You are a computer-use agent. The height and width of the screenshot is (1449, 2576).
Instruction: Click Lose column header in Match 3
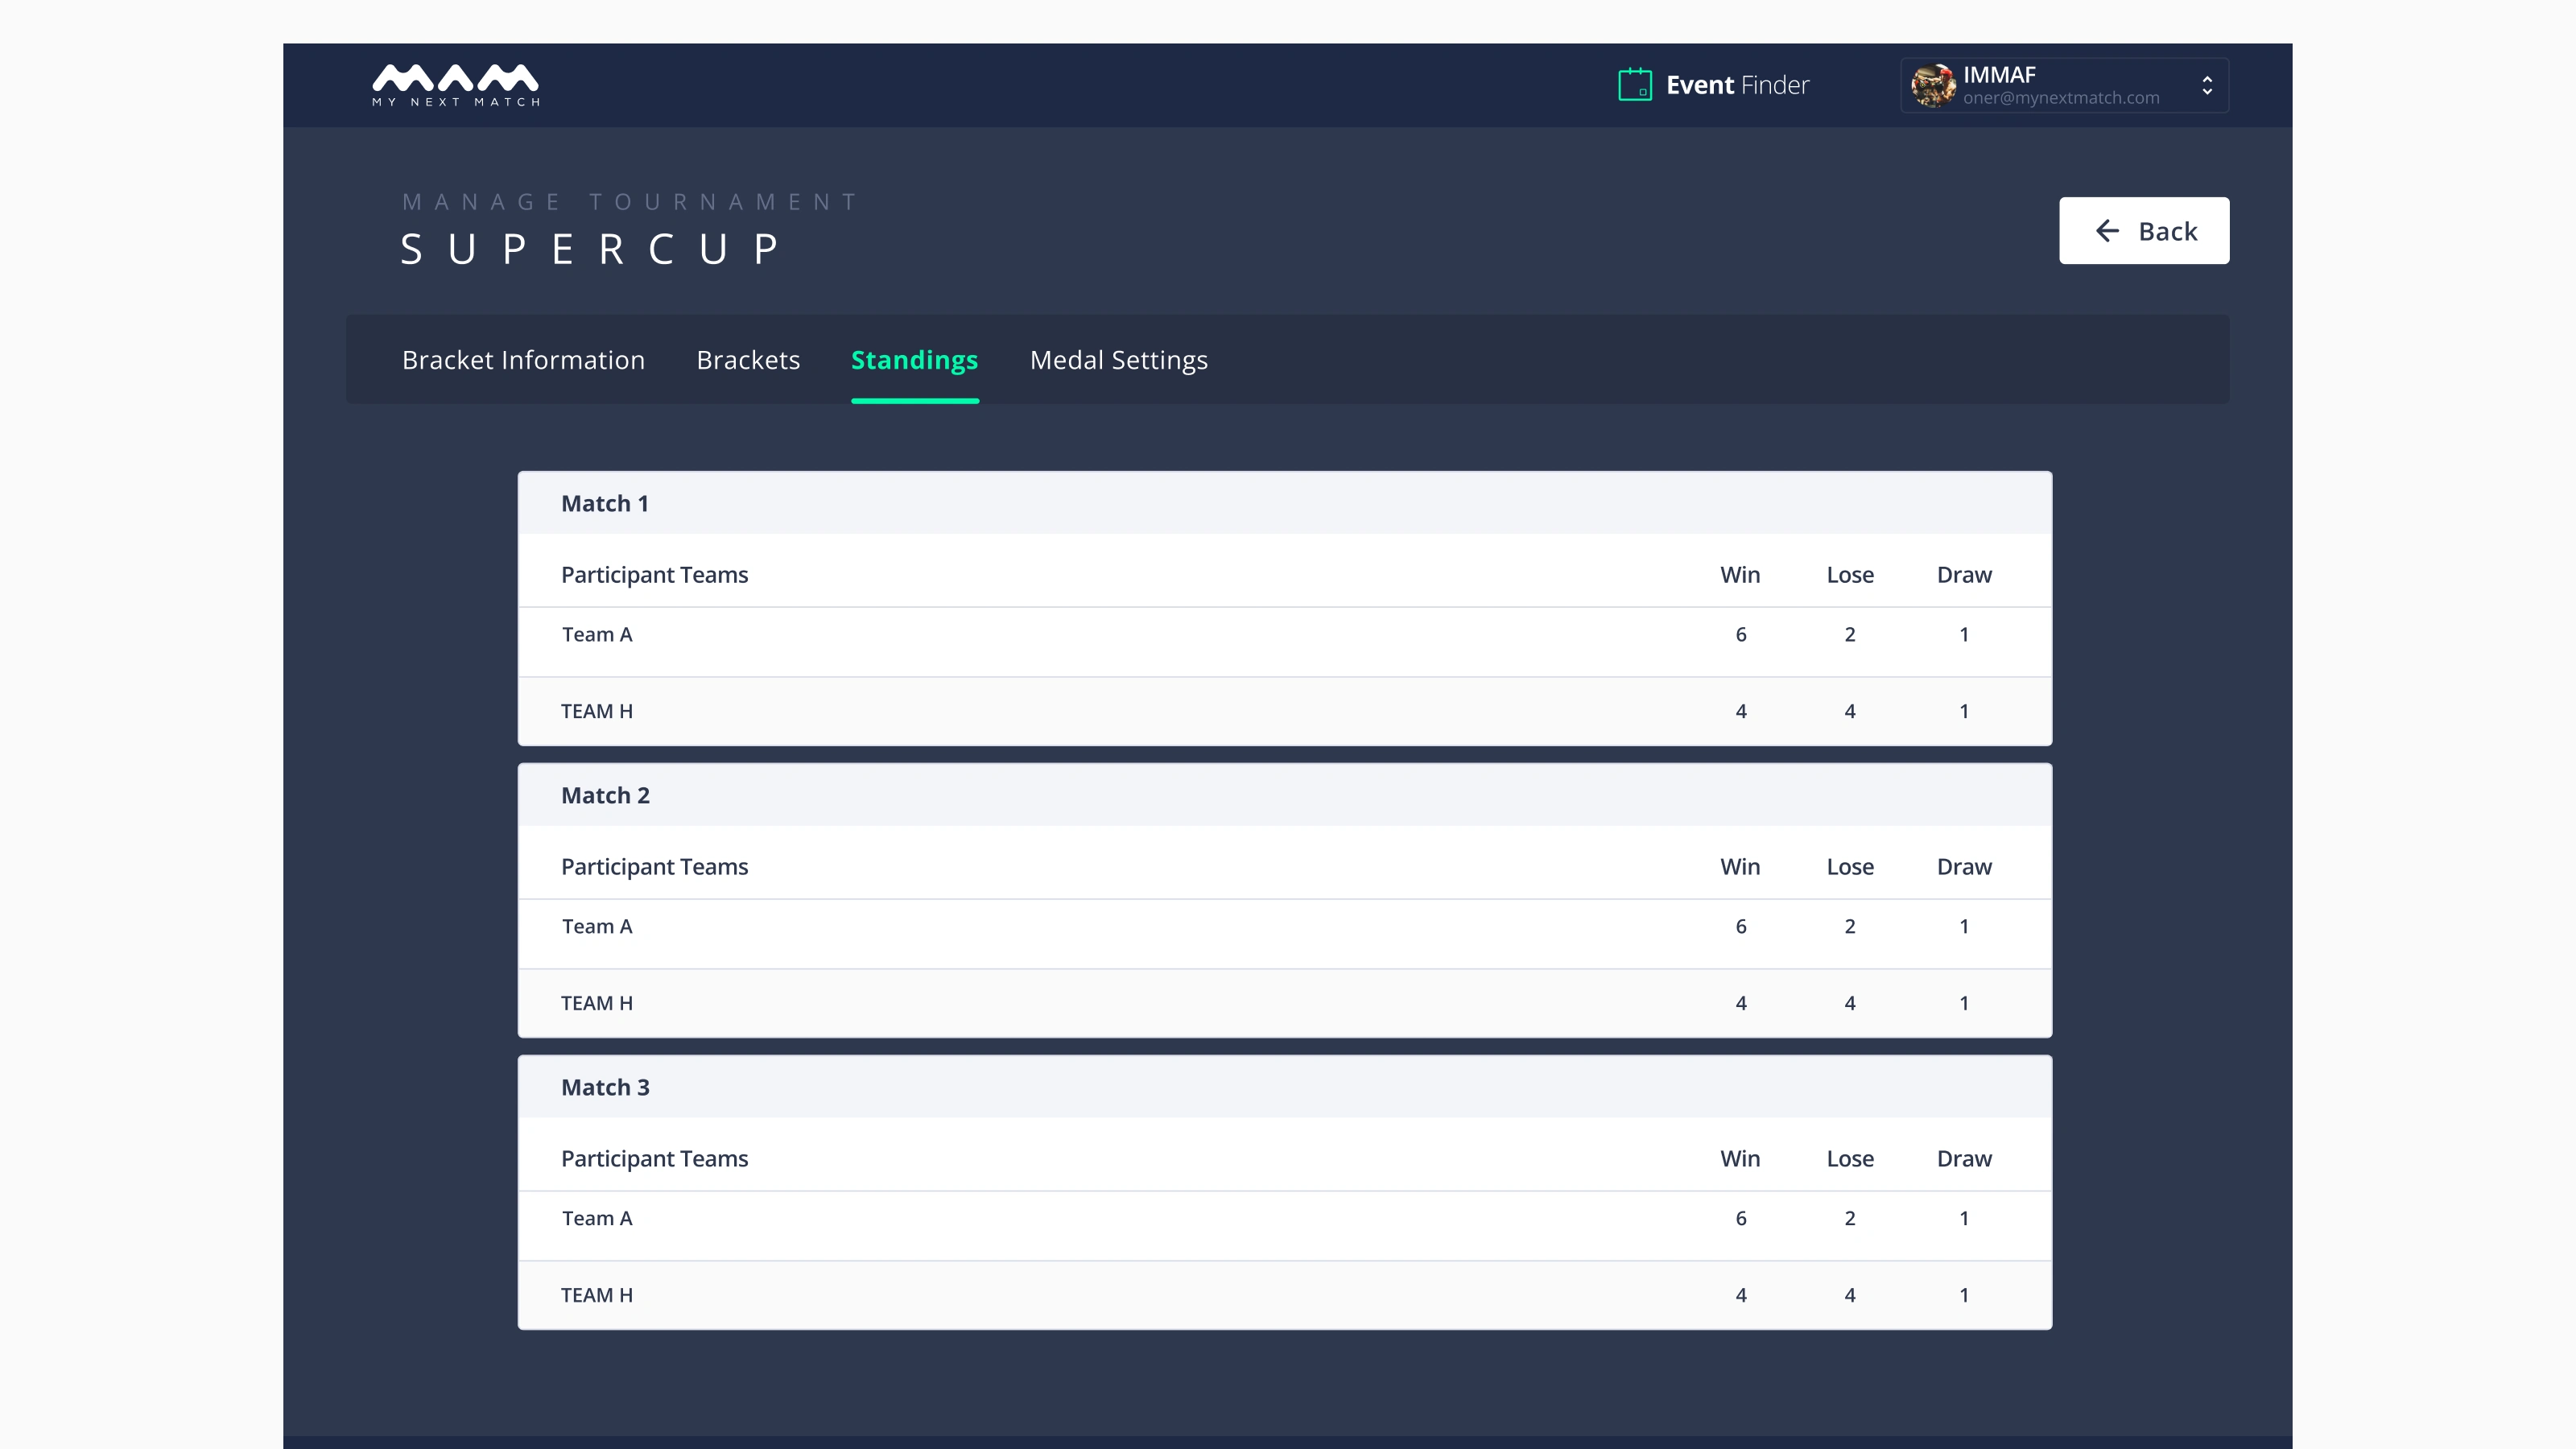pos(1850,1159)
